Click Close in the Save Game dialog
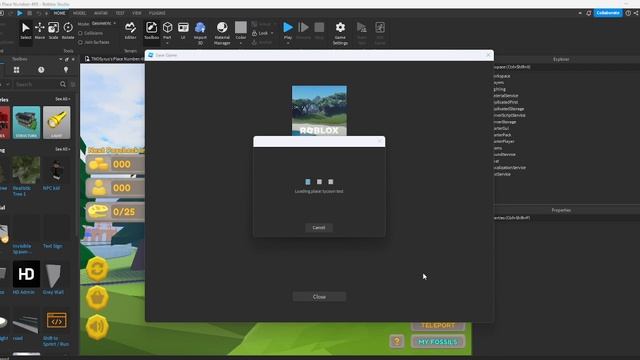 point(319,297)
